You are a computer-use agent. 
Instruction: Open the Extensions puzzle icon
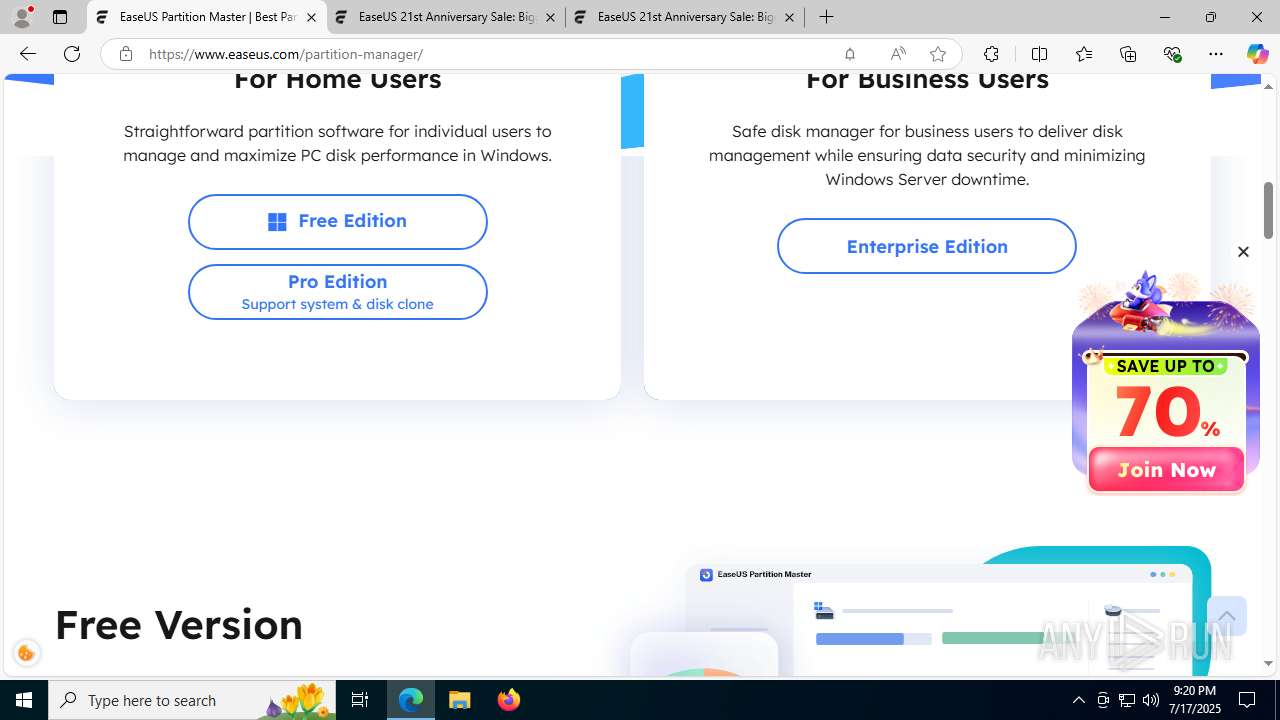point(991,54)
